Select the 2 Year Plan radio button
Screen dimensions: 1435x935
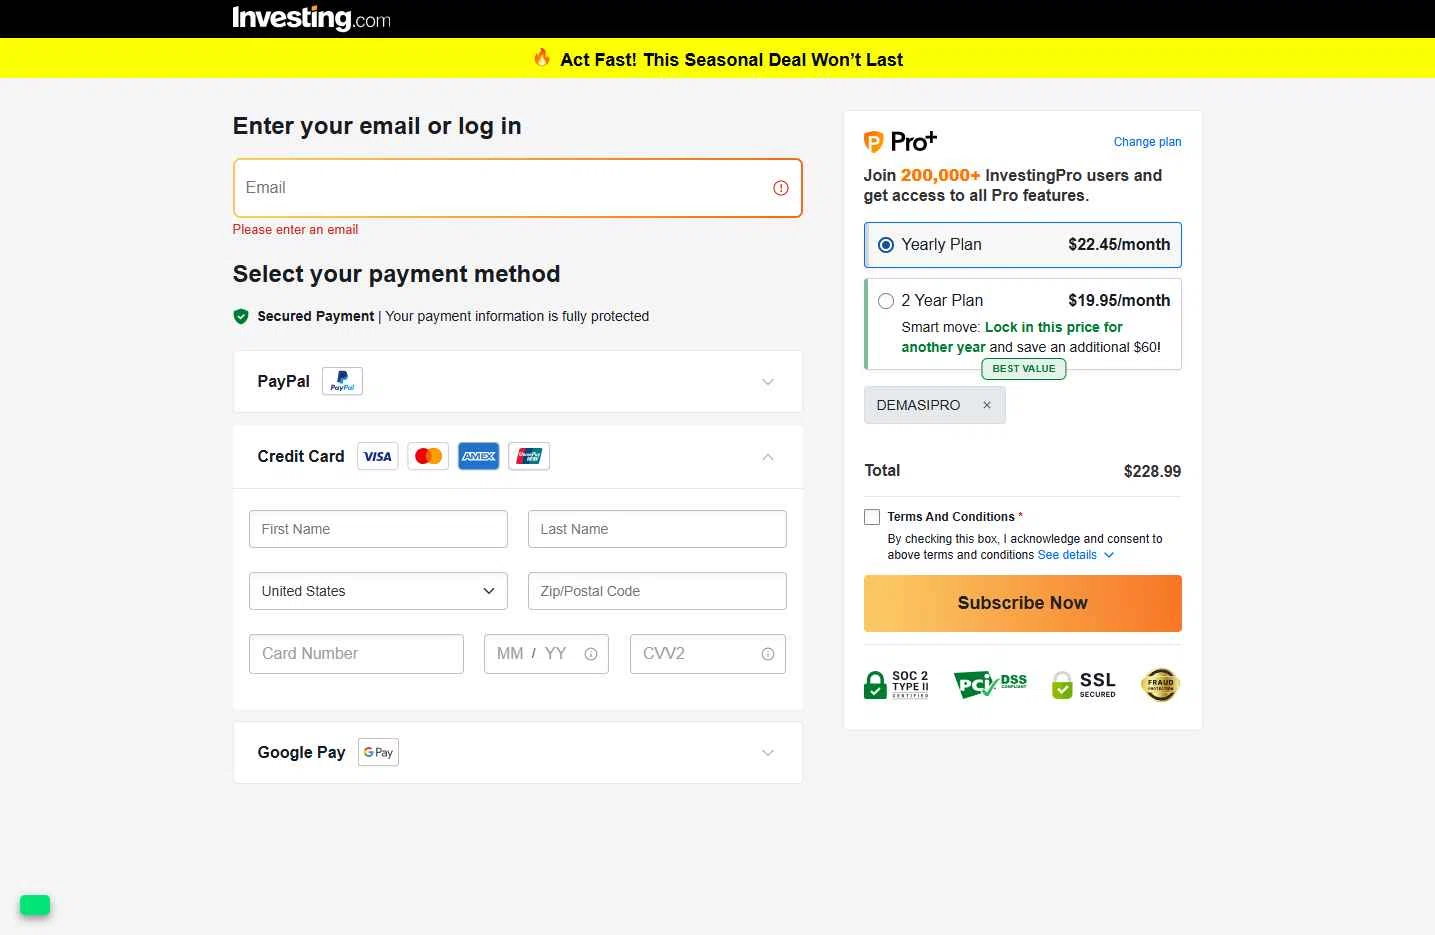[x=886, y=301]
